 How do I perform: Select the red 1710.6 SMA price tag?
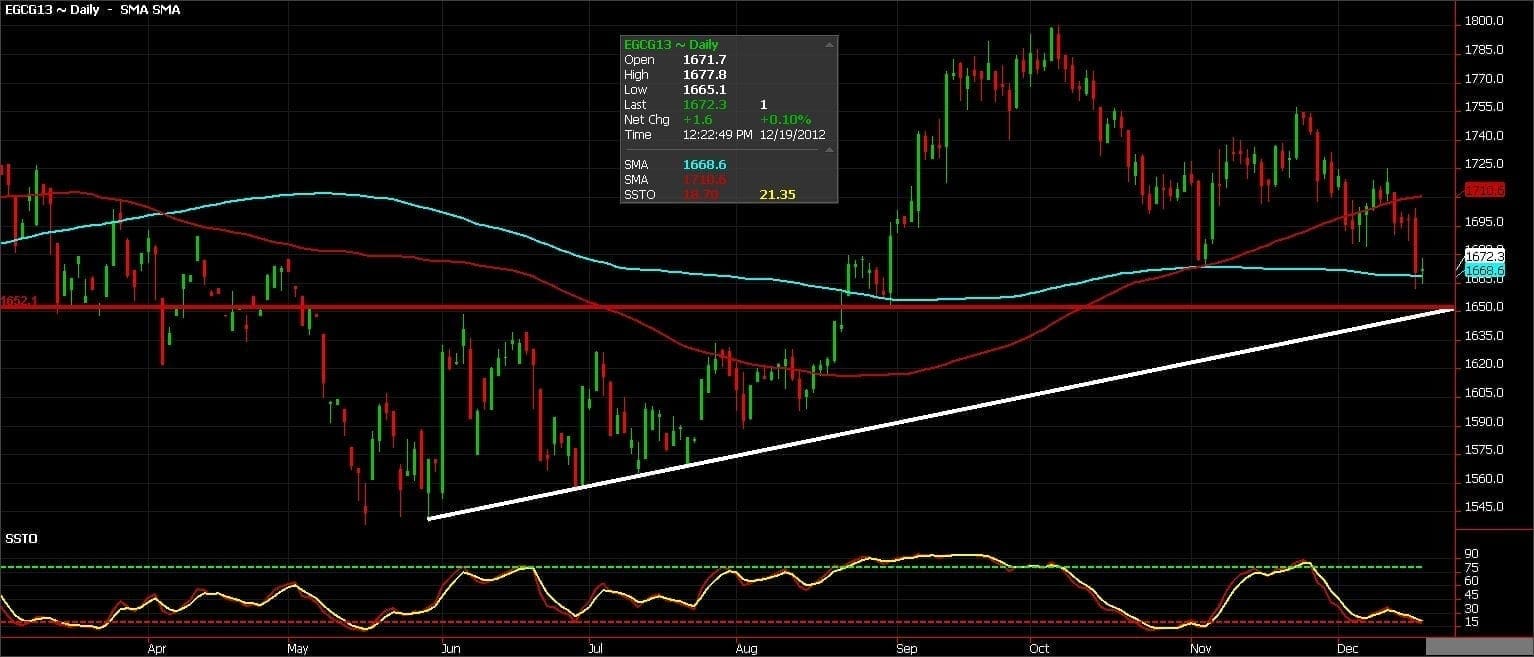1485,190
